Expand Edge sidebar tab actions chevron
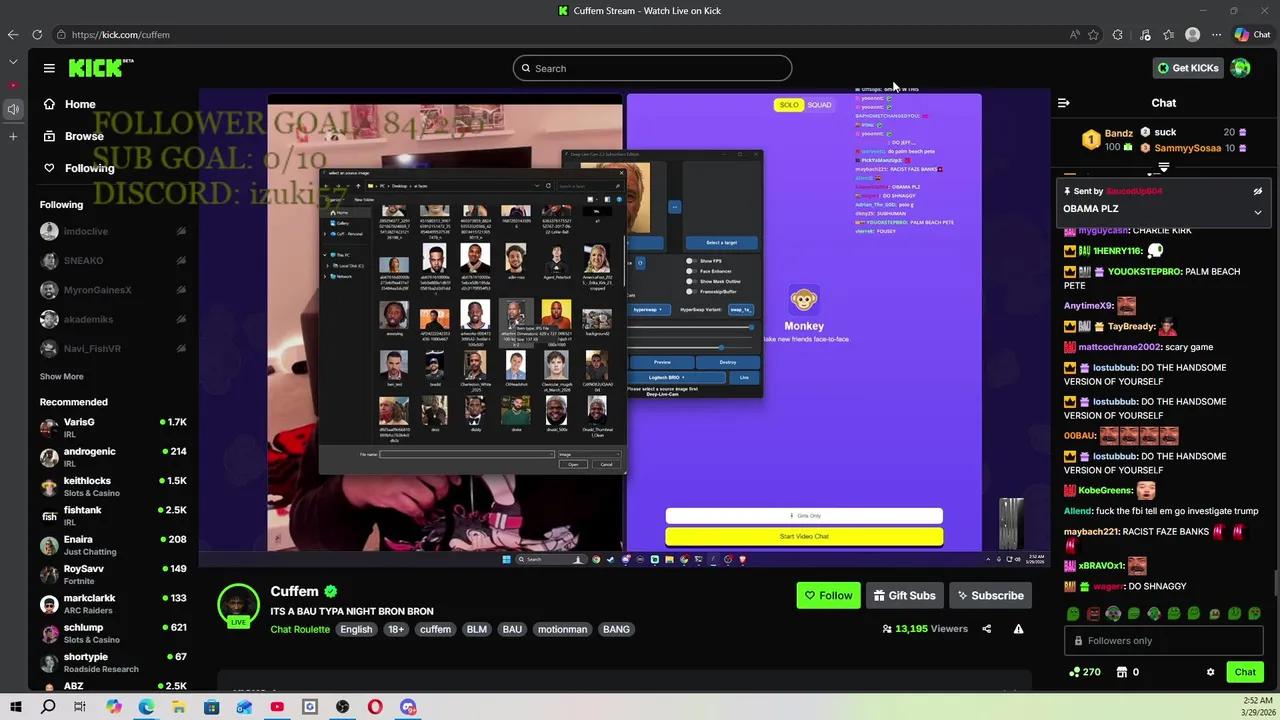This screenshot has width=1280, height=720. pos(12,62)
